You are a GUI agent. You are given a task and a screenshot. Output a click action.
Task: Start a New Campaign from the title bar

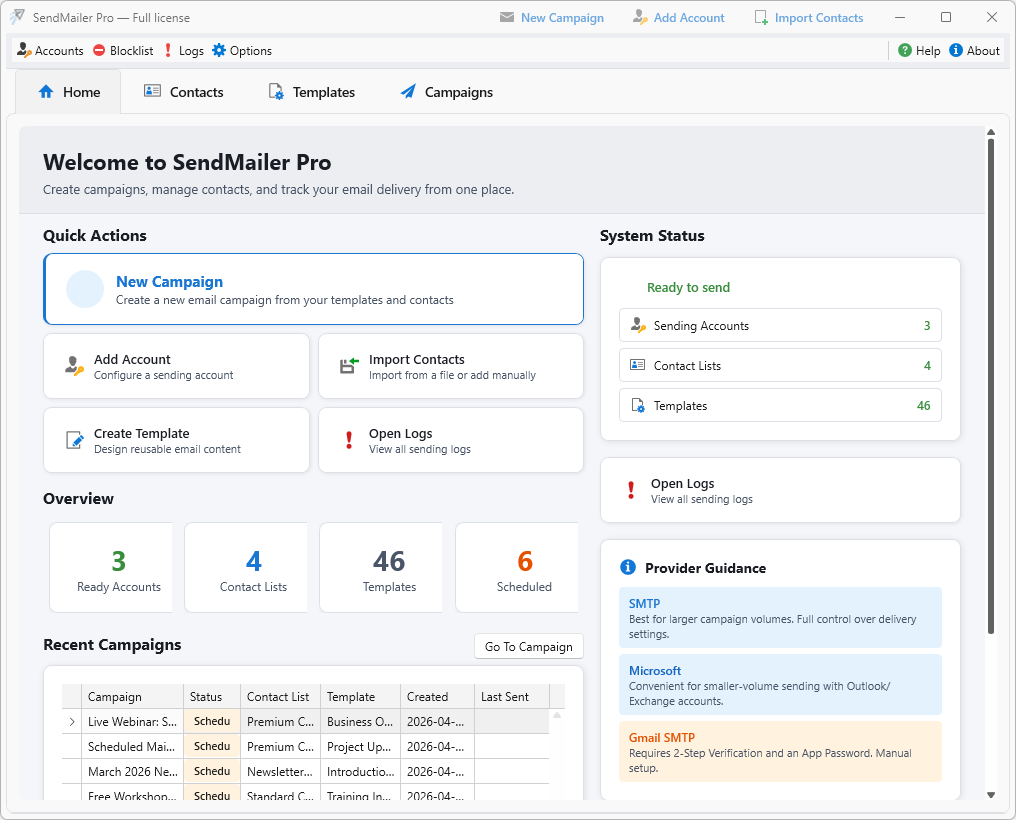[x=551, y=17]
